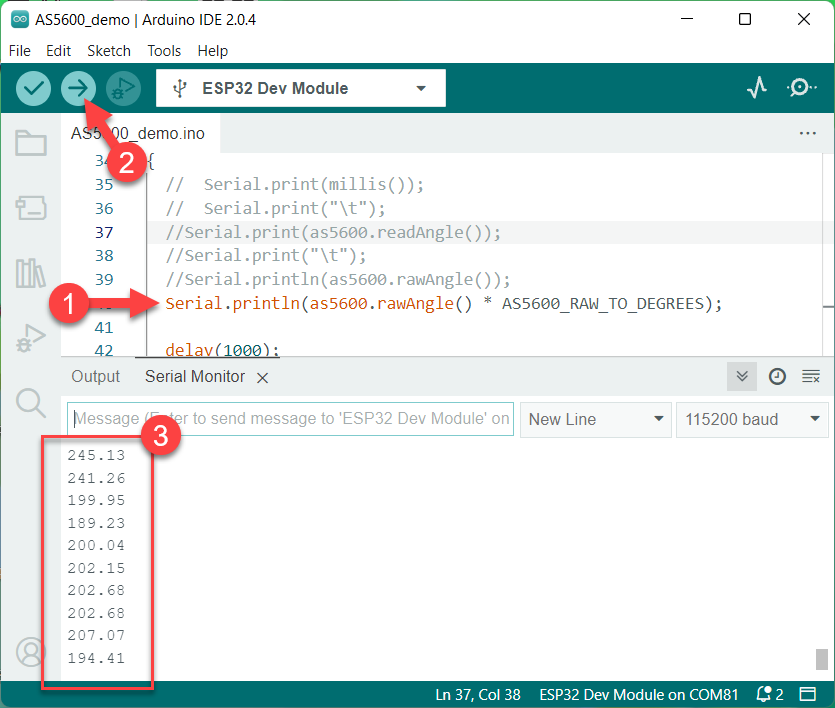835x708 pixels.
Task: Open the Tools menu
Action: tap(164, 51)
